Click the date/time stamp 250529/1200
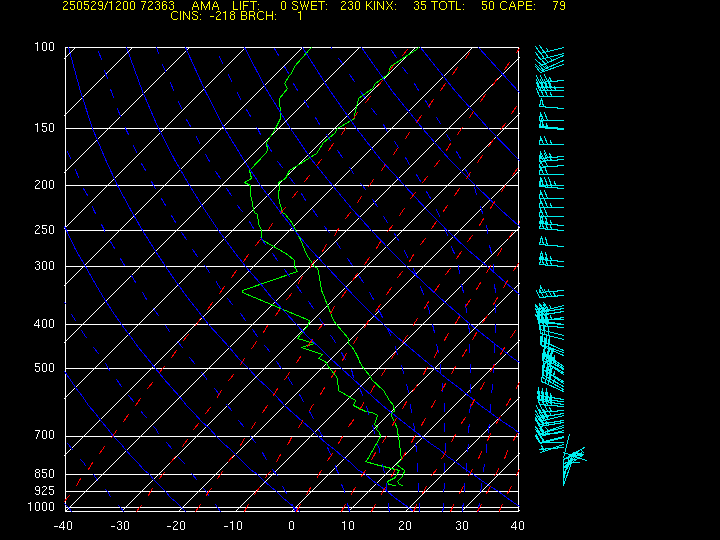This screenshot has height=540, width=720. [x=97, y=6]
